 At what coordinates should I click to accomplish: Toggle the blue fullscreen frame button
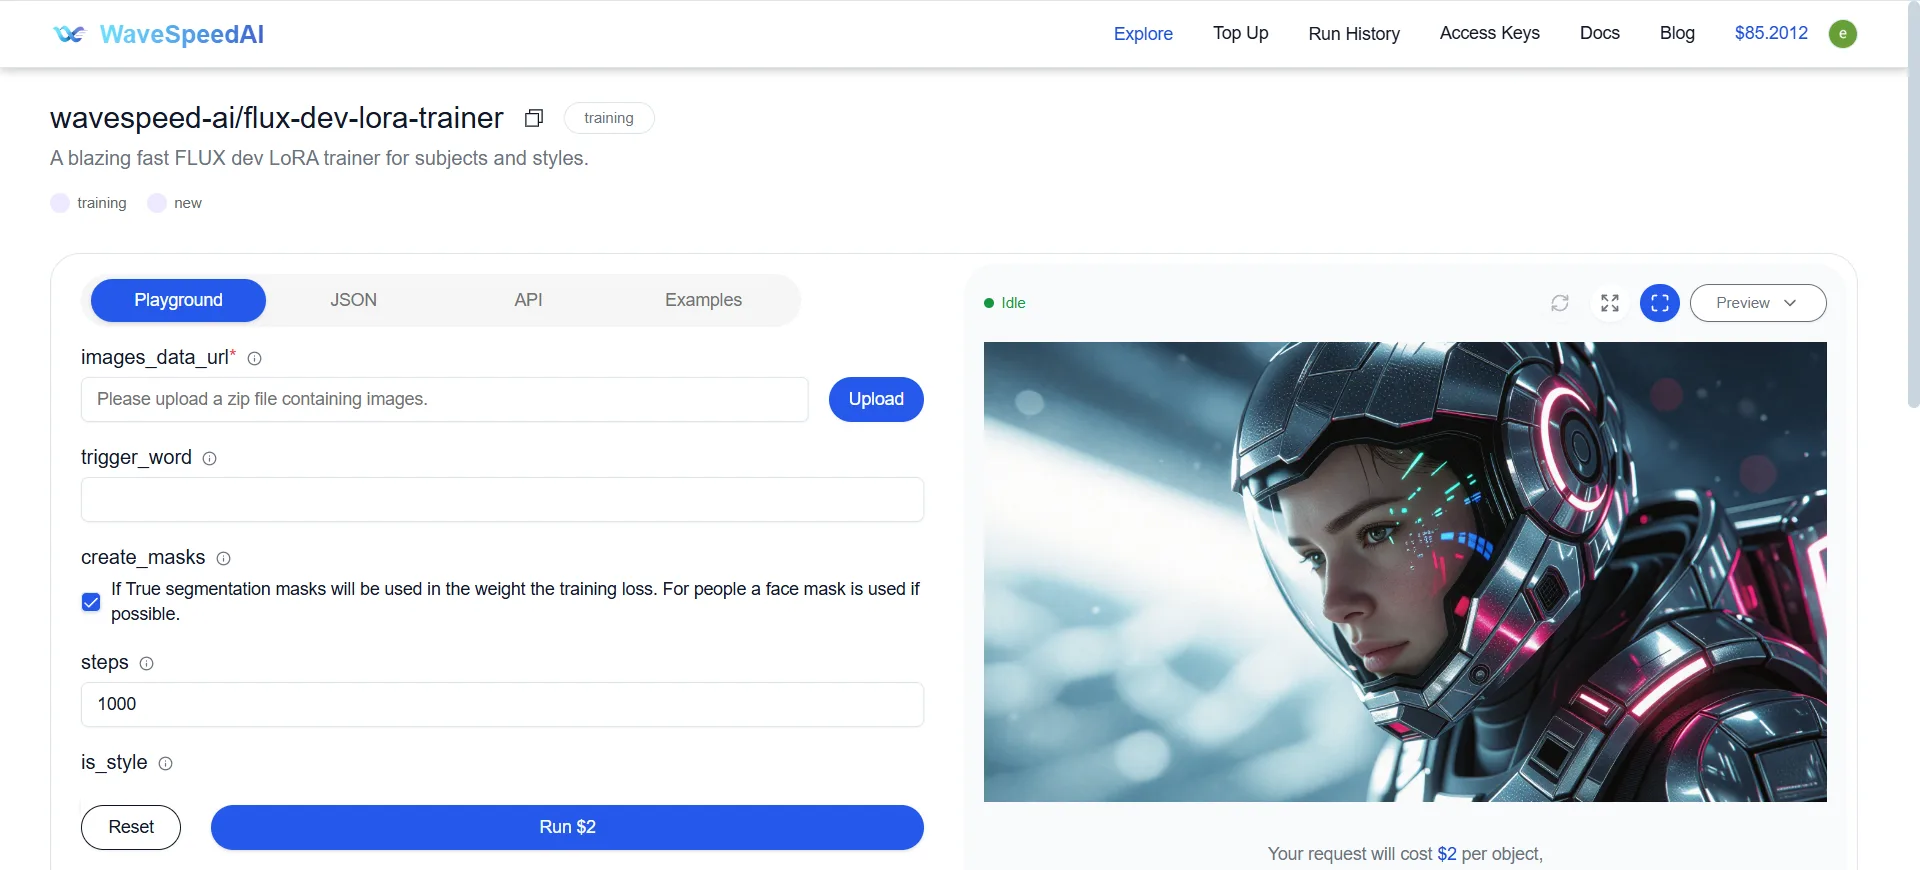[x=1660, y=303]
